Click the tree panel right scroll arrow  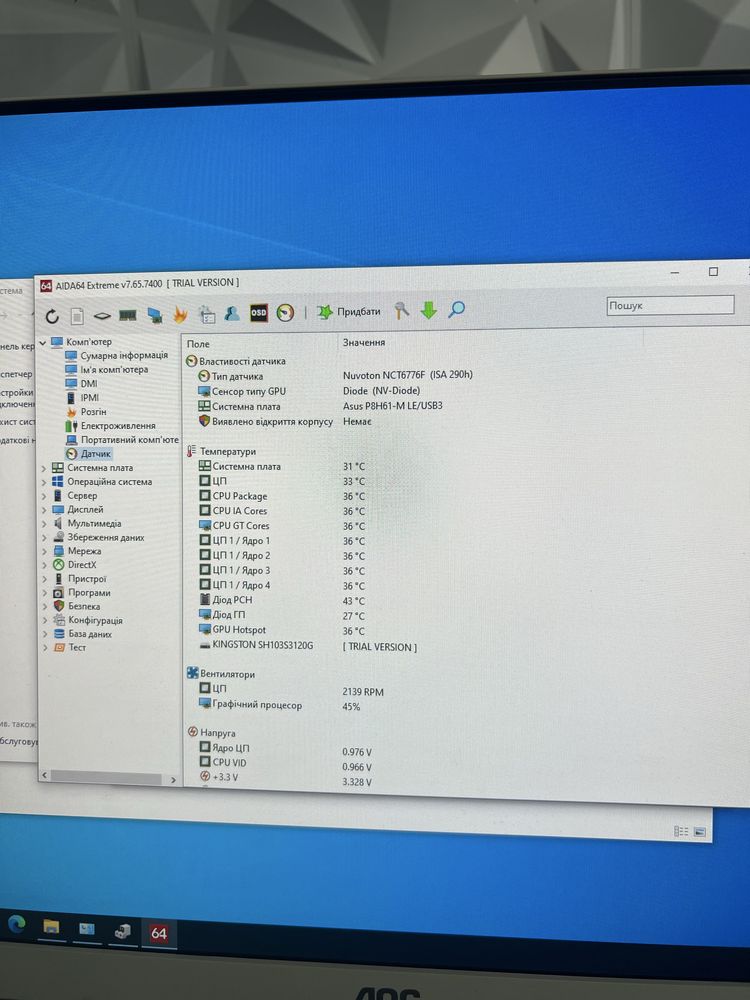tap(173, 779)
